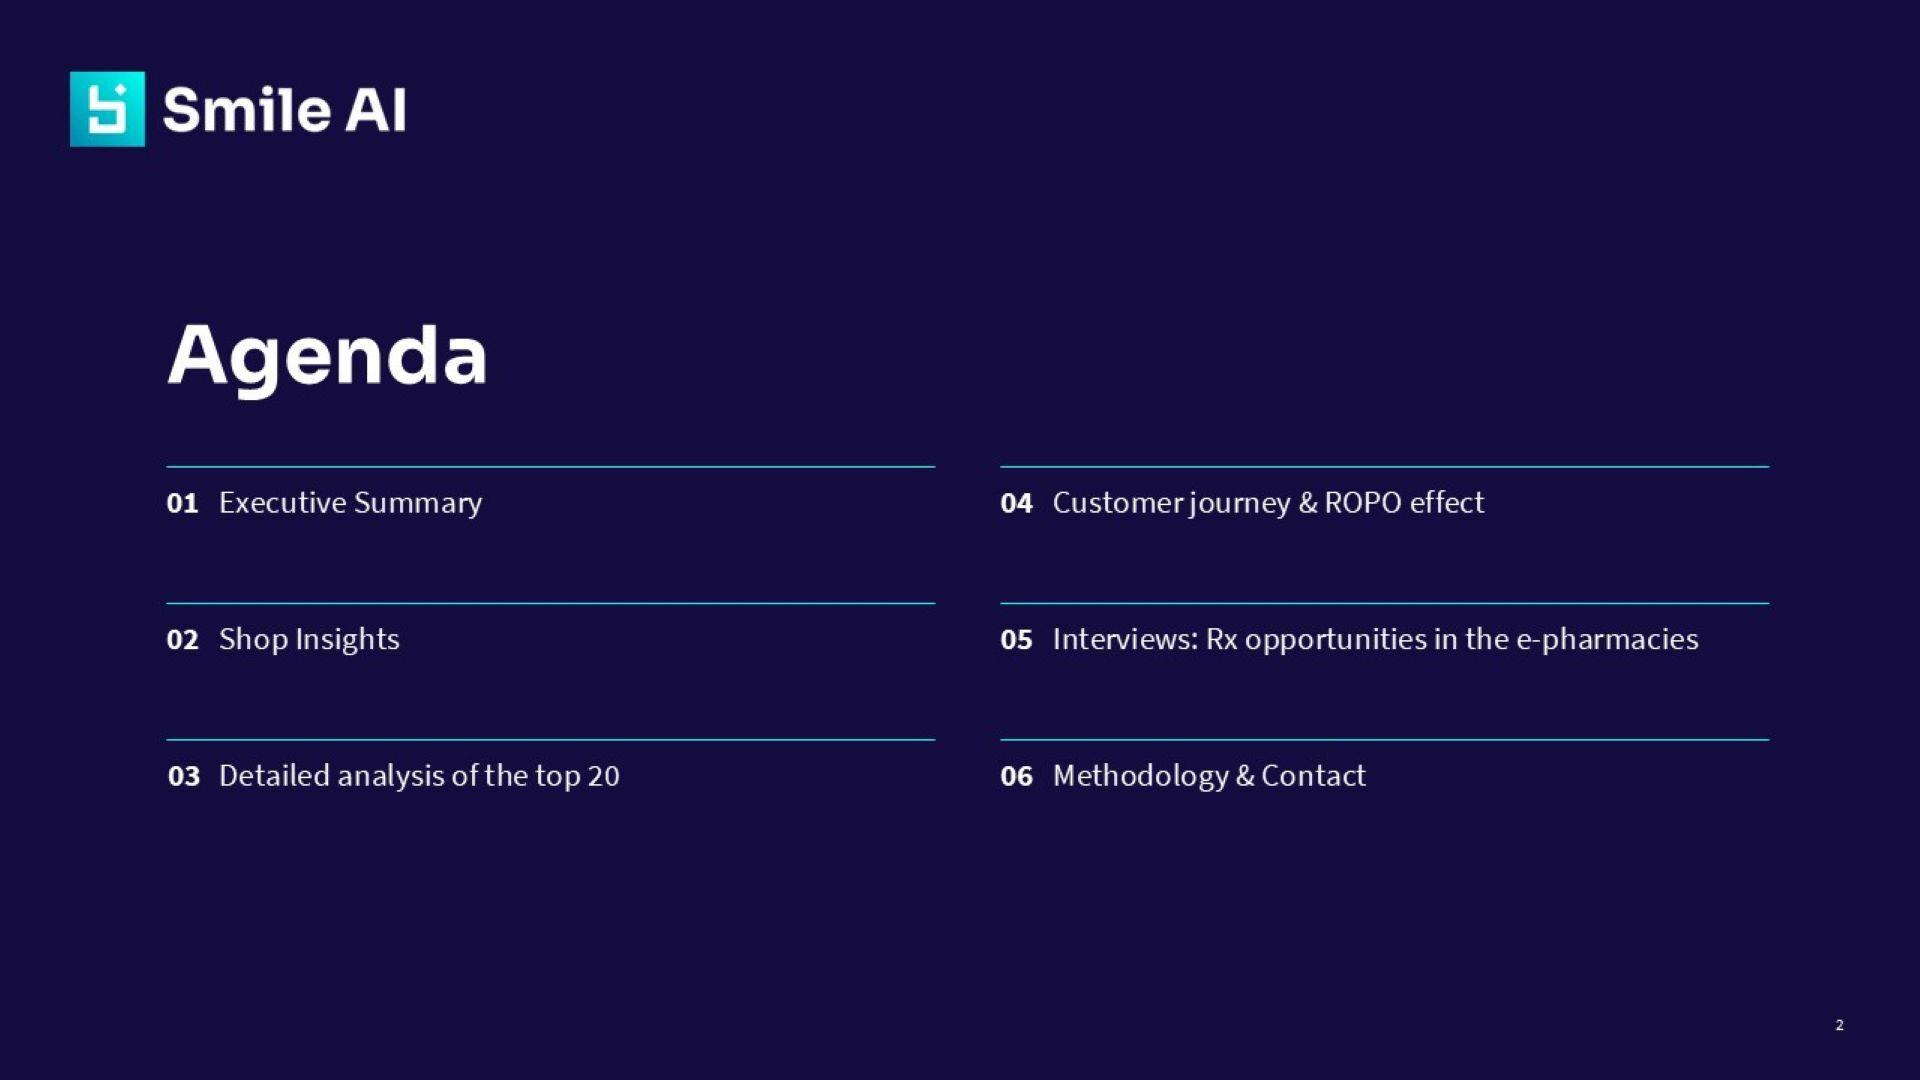Click the slide page number 2
Viewport: 1920px width, 1080px height.
point(1839,1025)
